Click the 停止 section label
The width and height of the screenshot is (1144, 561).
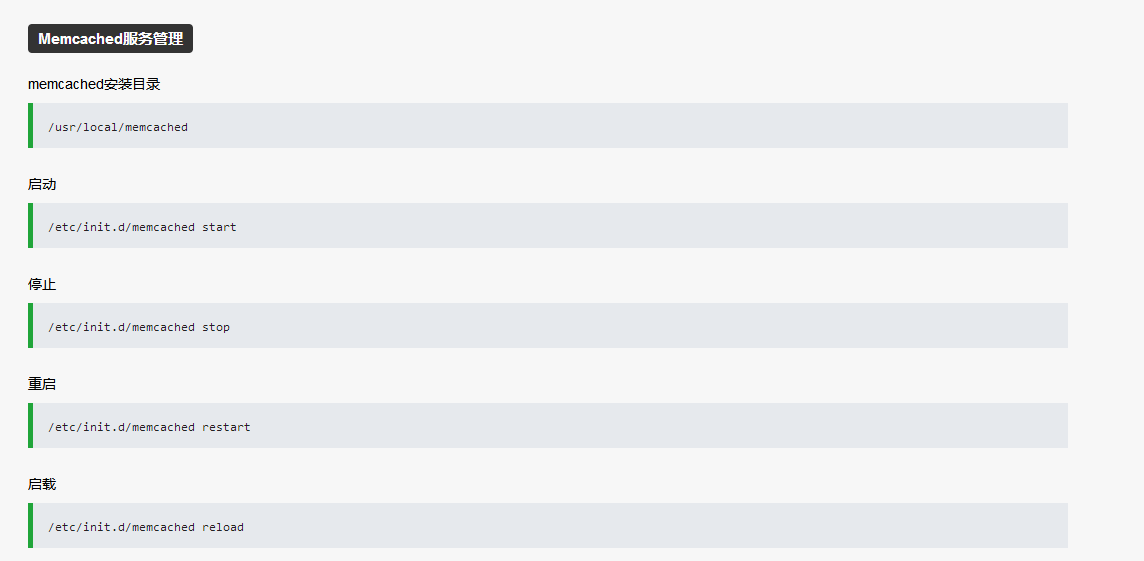point(42,285)
